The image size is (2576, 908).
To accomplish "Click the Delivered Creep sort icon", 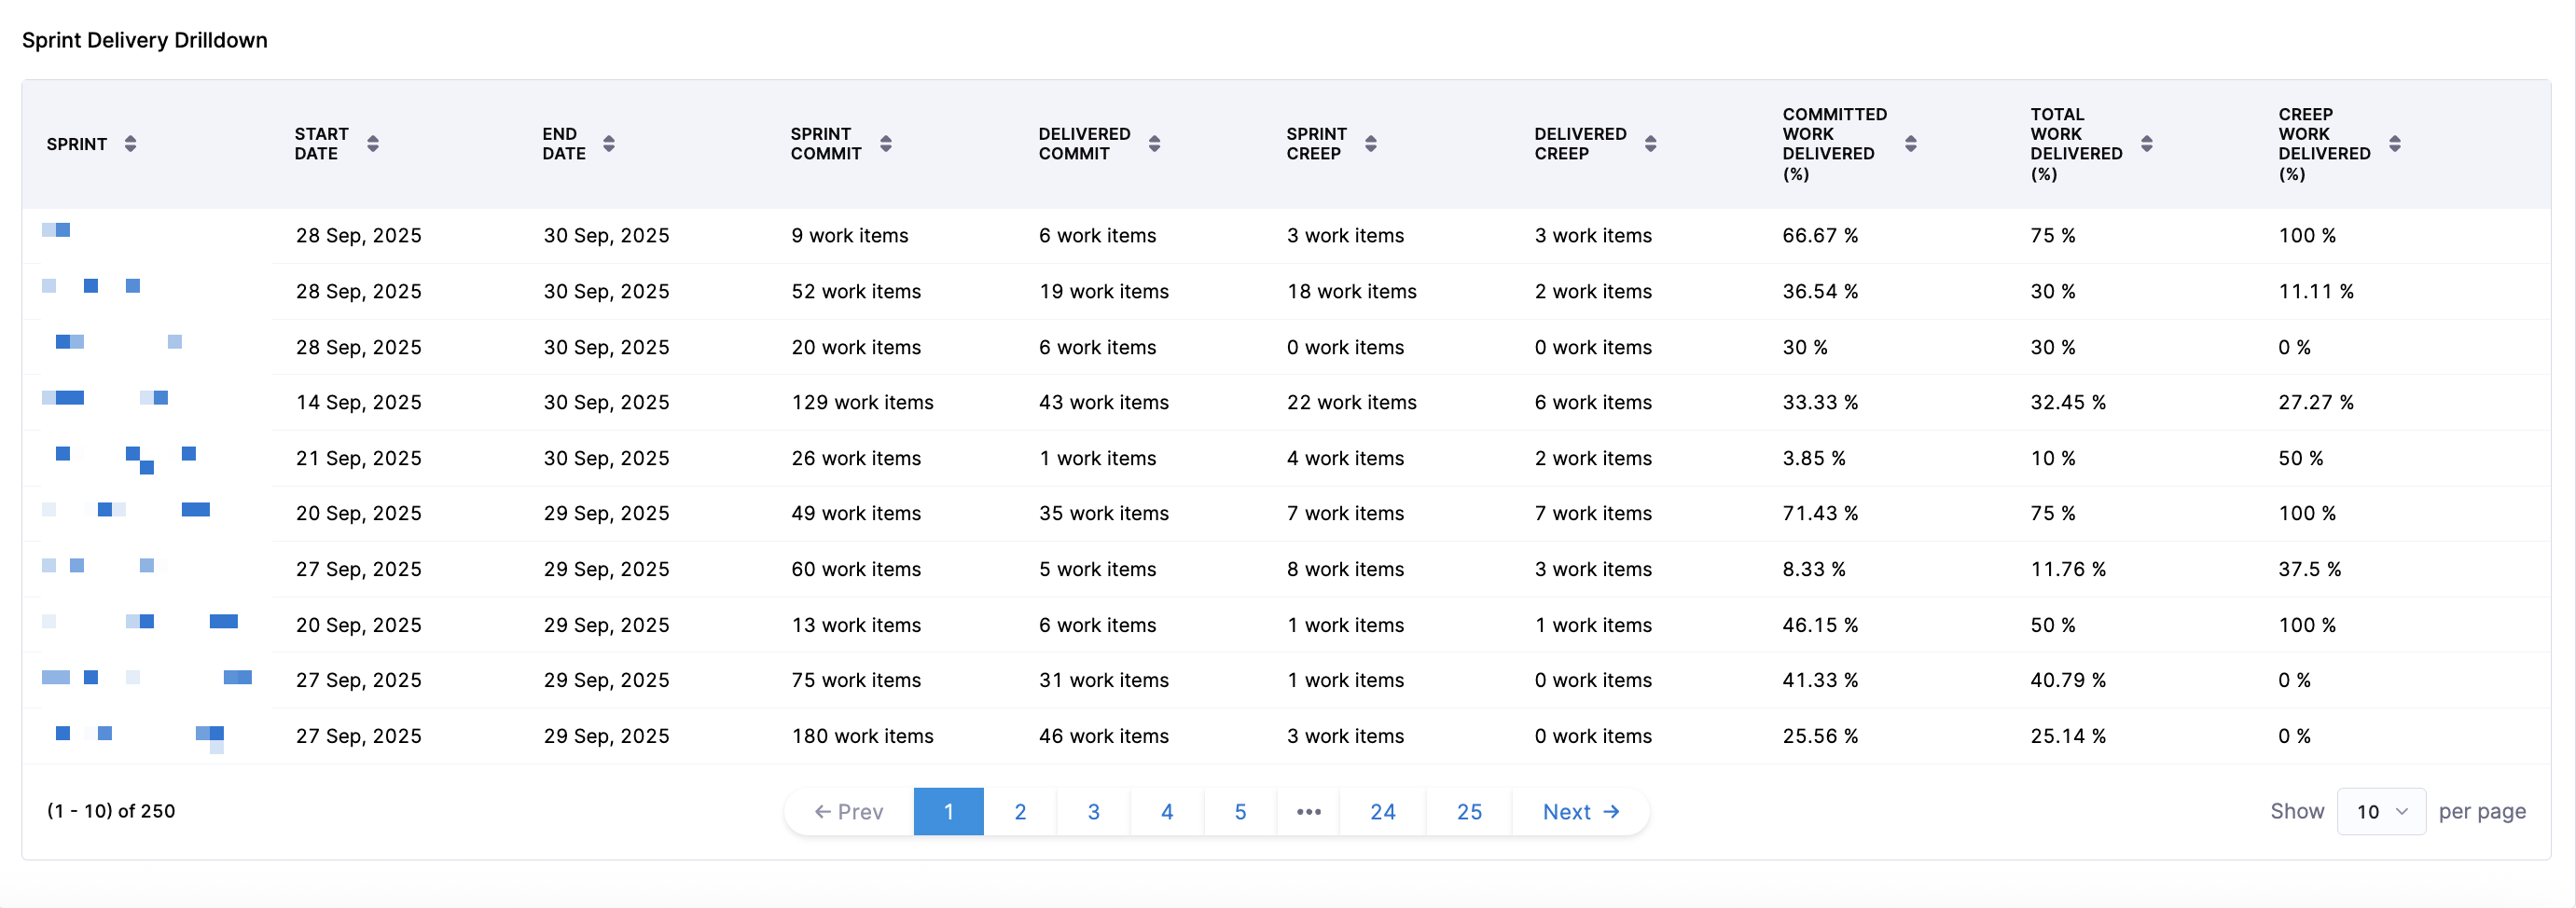I will tap(1651, 144).
